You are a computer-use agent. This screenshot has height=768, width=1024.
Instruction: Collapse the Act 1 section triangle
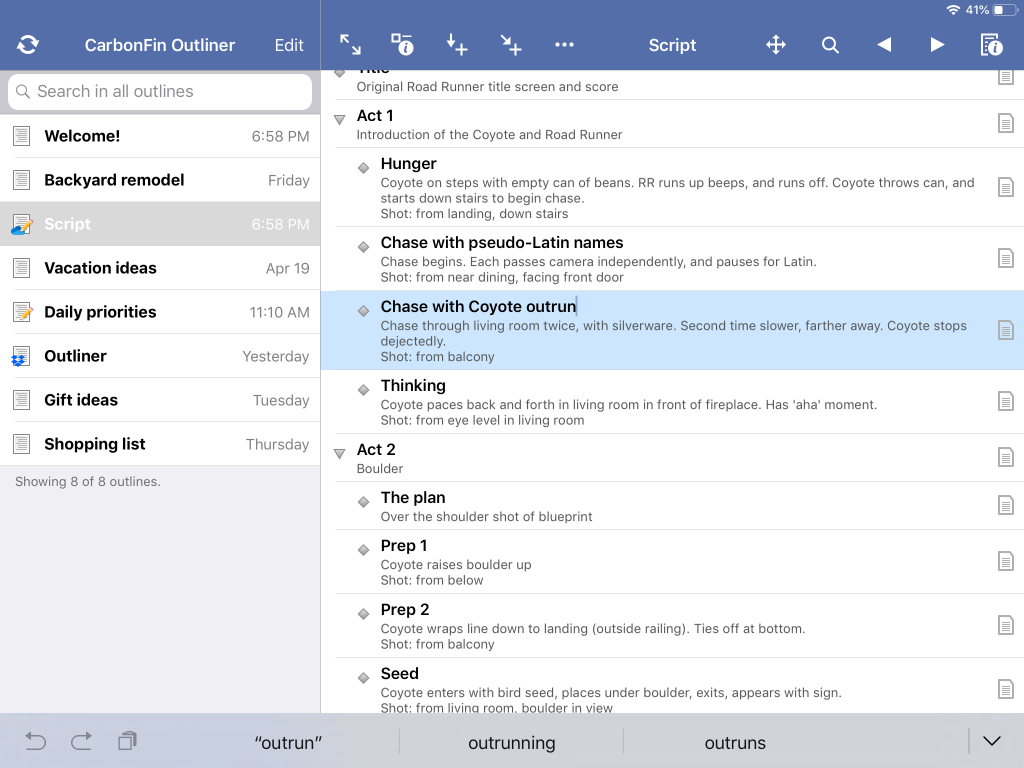coord(340,120)
